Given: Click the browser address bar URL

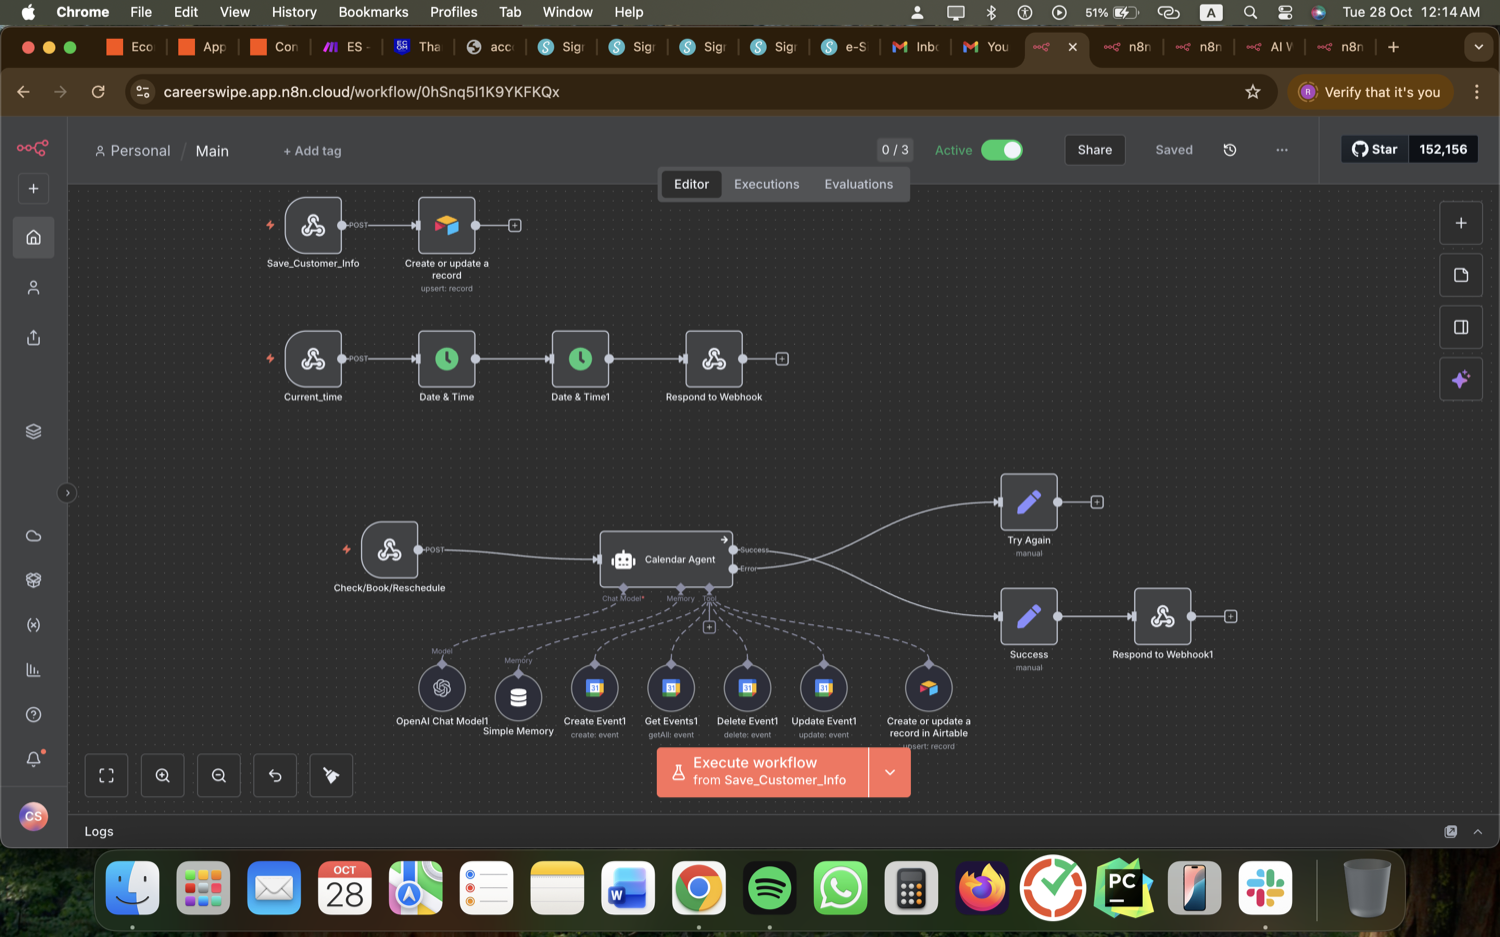Looking at the screenshot, I should [x=361, y=92].
